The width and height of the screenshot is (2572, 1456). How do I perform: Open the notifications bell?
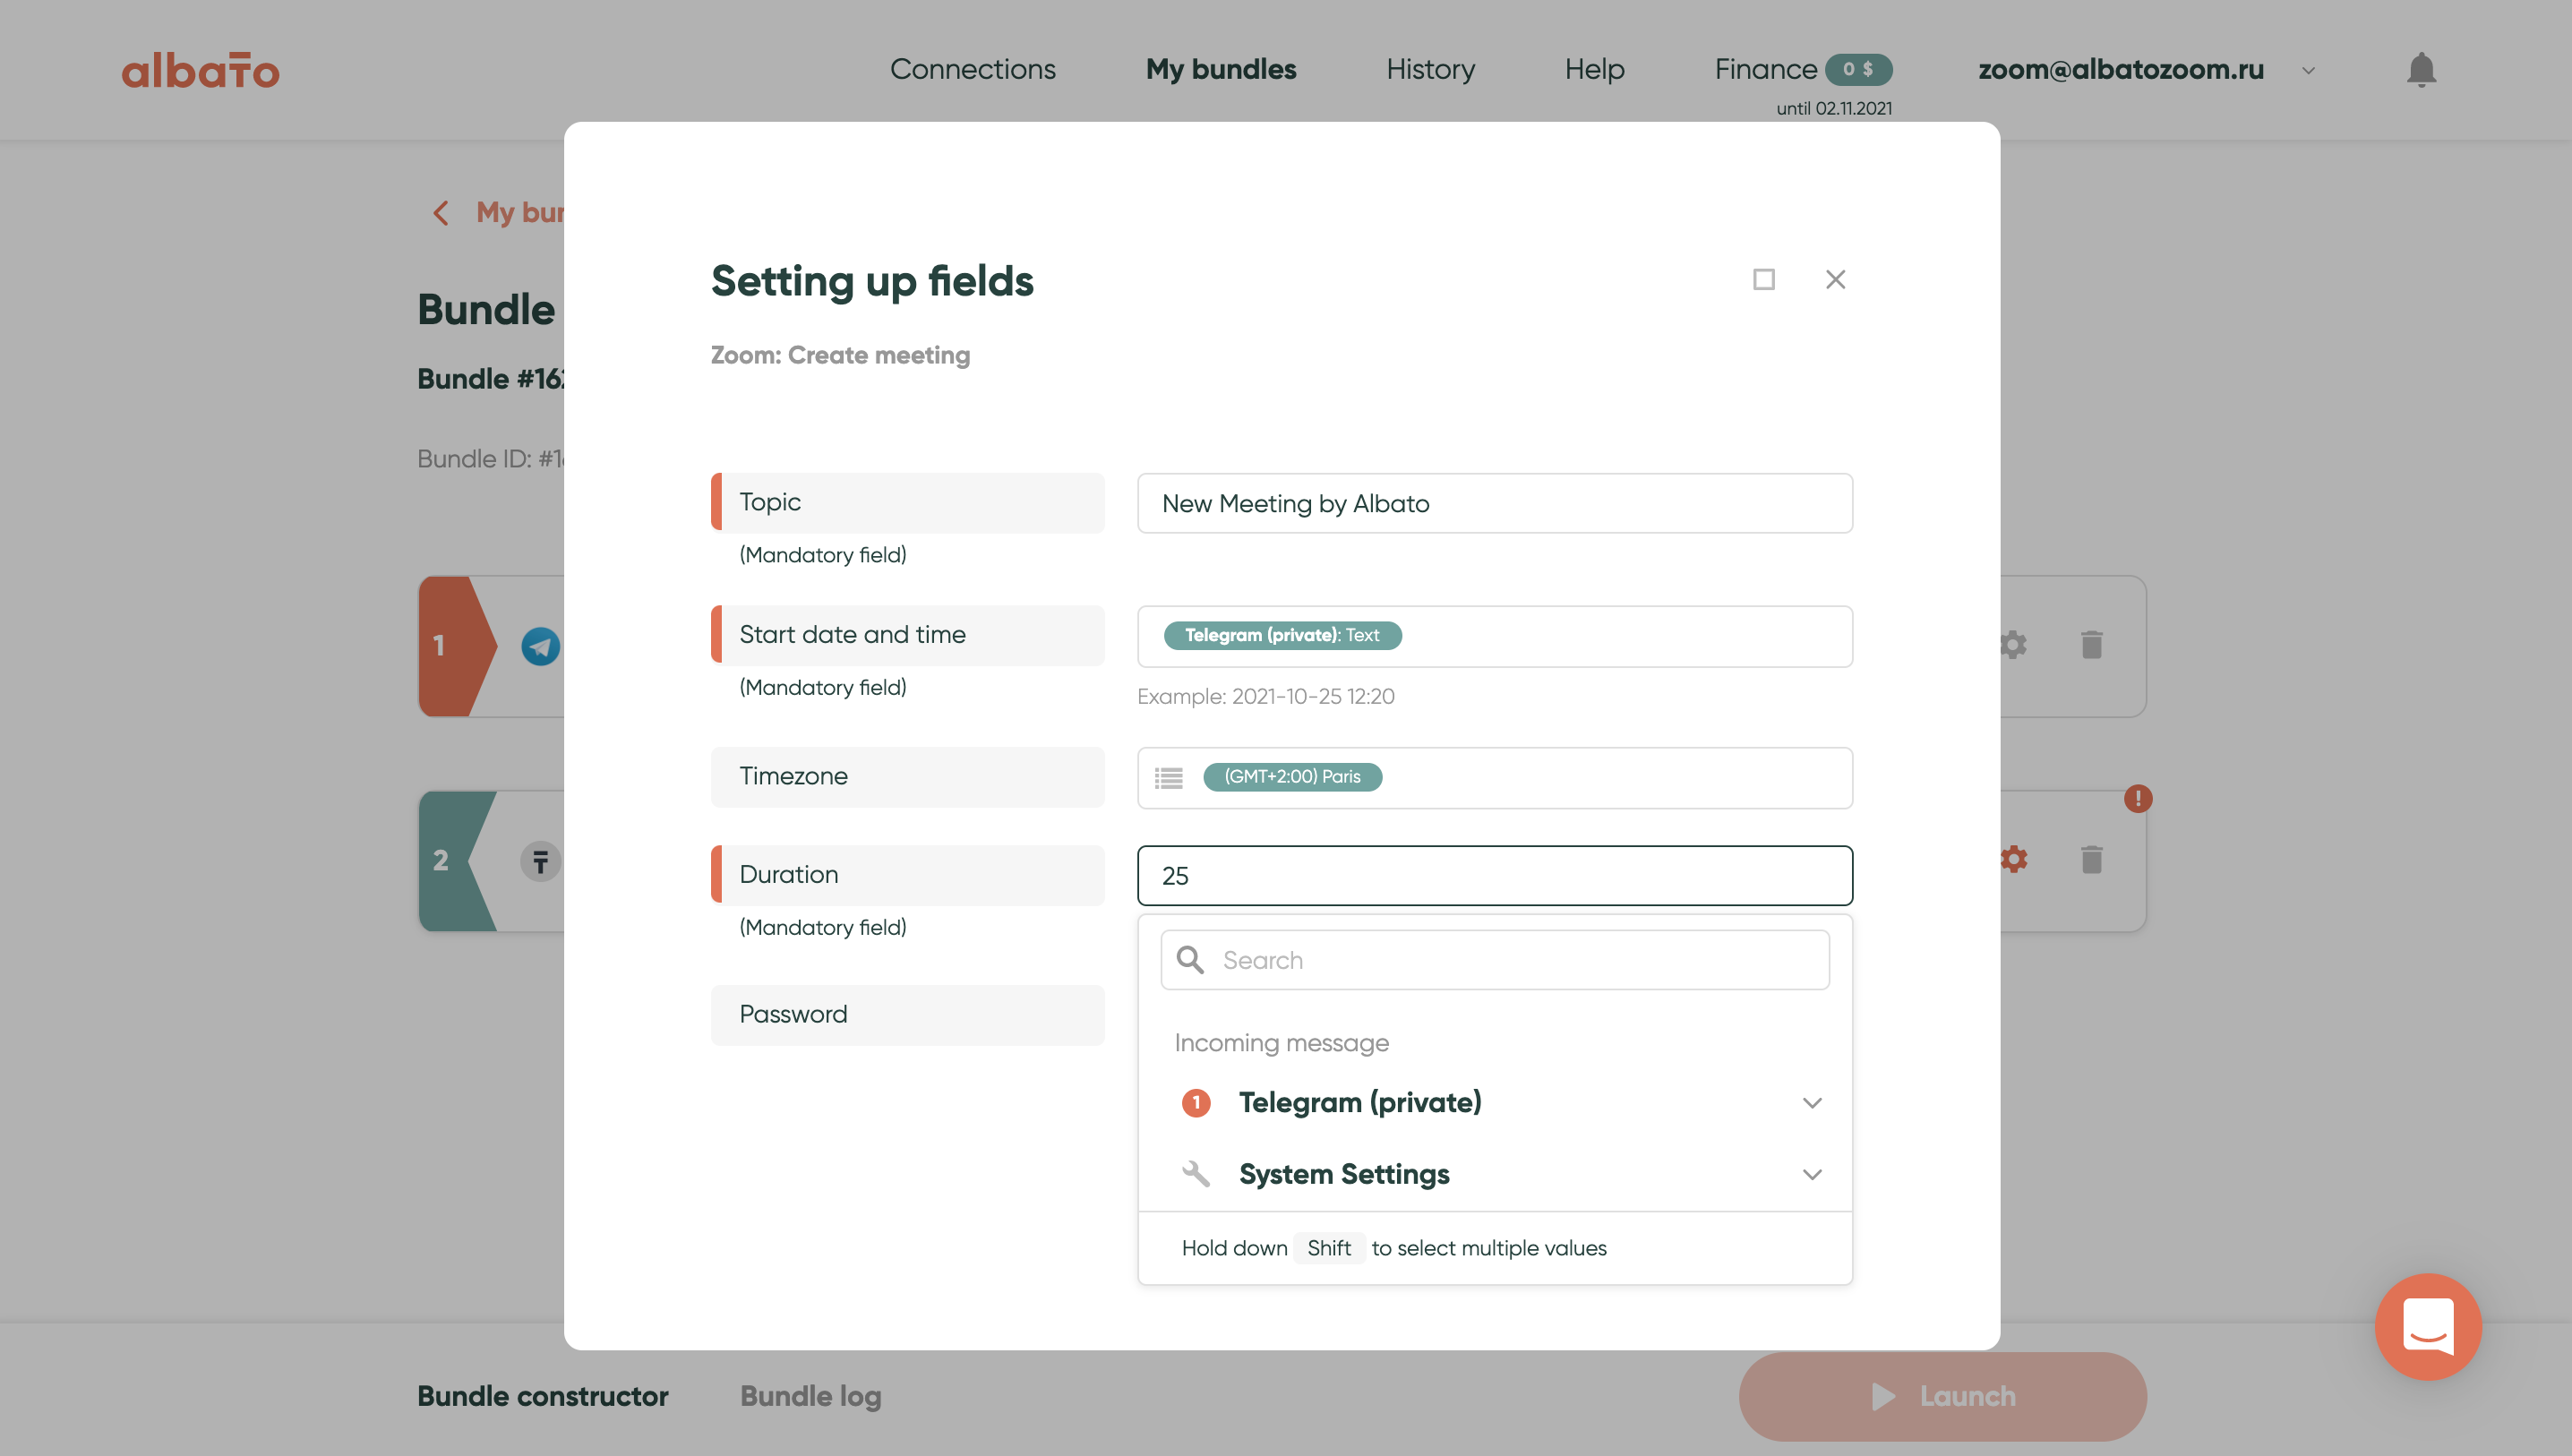coord(2421,70)
